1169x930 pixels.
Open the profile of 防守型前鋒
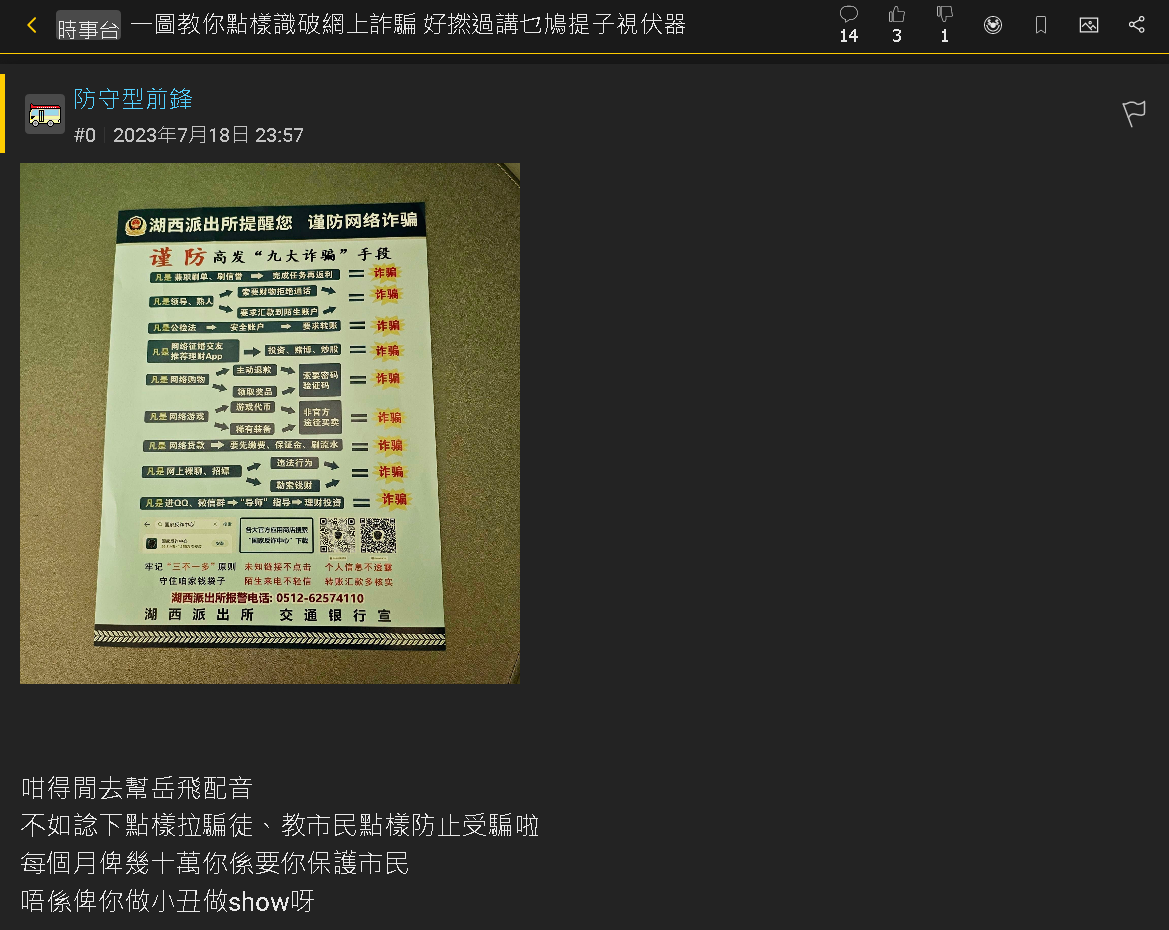pos(133,99)
